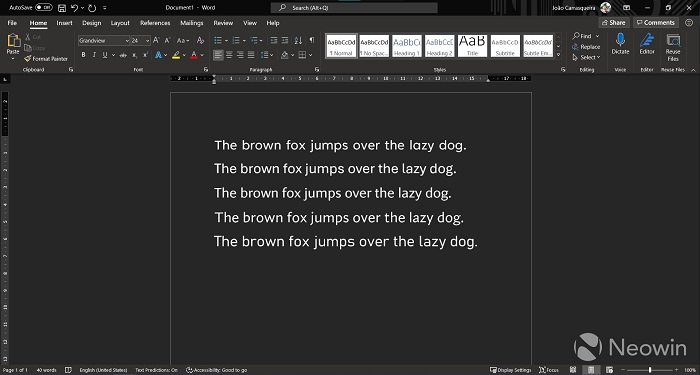Center the paragraph text
This screenshot has width=700, height=375.
(229, 55)
